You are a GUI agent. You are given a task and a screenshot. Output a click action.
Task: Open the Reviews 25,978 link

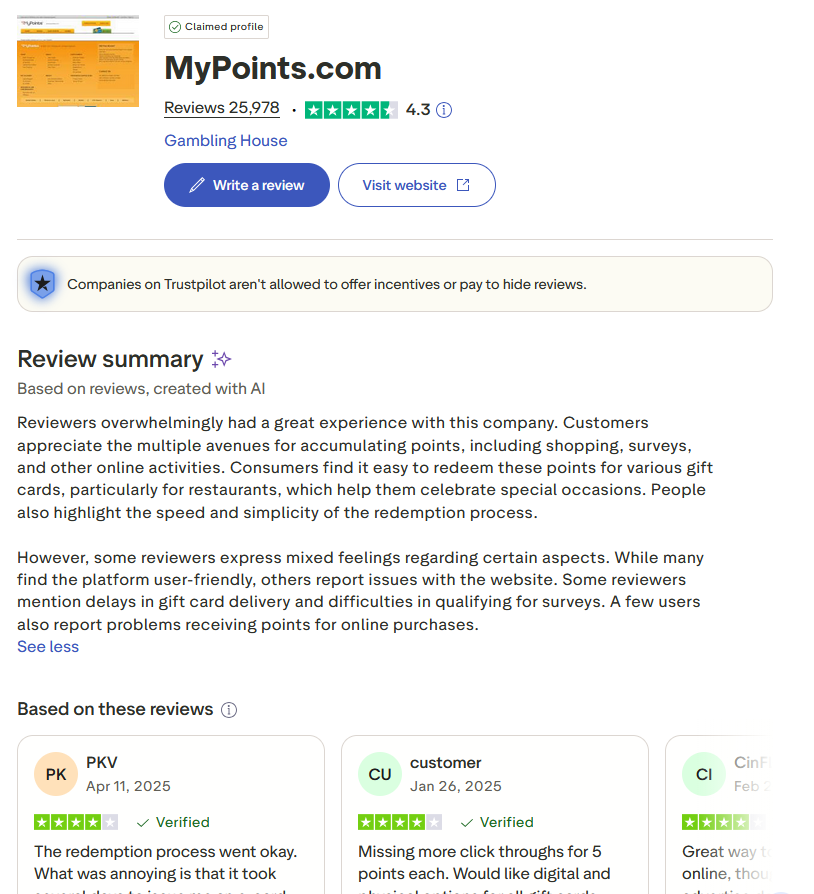pyautogui.click(x=221, y=109)
